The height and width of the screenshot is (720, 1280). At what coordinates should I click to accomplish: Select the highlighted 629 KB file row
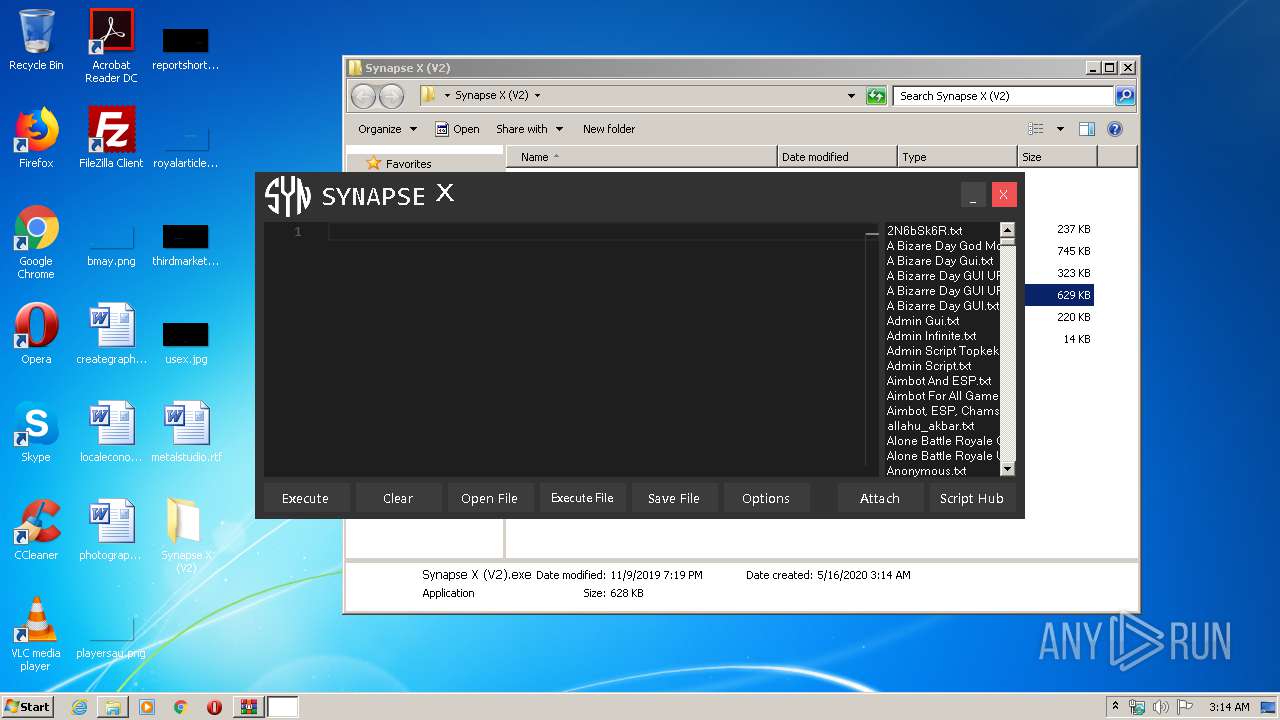point(1059,295)
